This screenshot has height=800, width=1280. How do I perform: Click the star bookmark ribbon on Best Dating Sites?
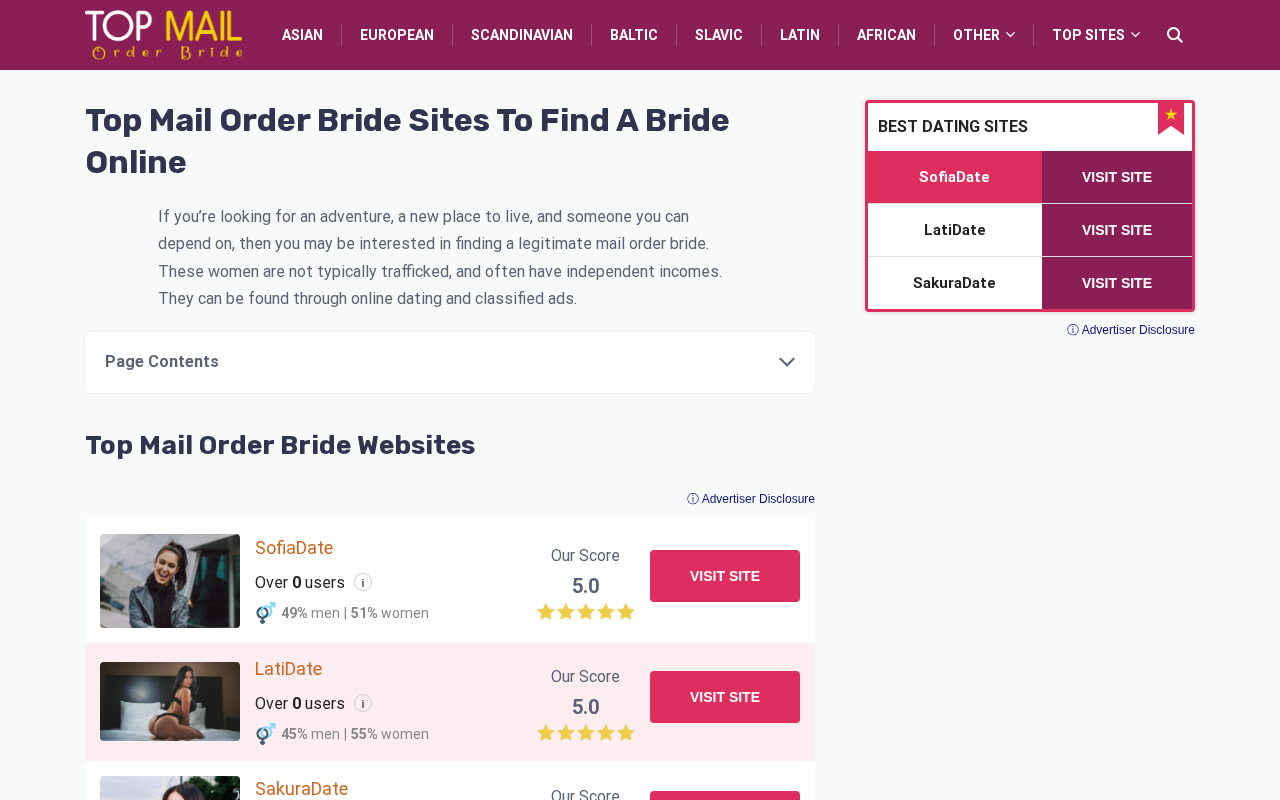click(1171, 118)
